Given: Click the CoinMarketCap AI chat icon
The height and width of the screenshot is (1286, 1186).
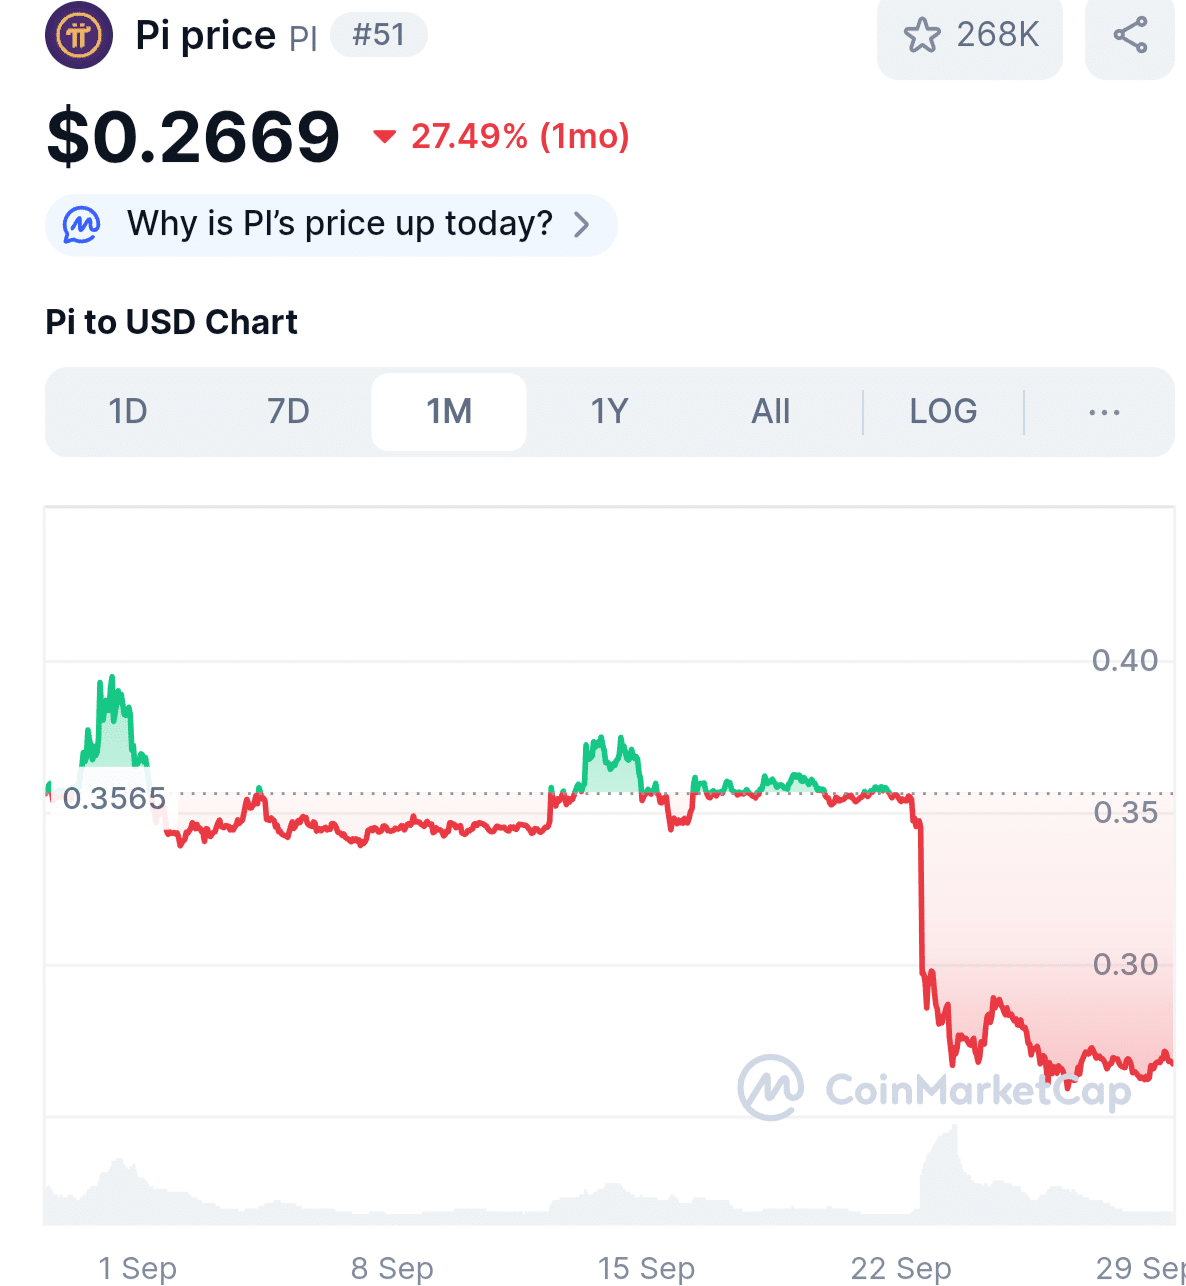Looking at the screenshot, I should (81, 224).
